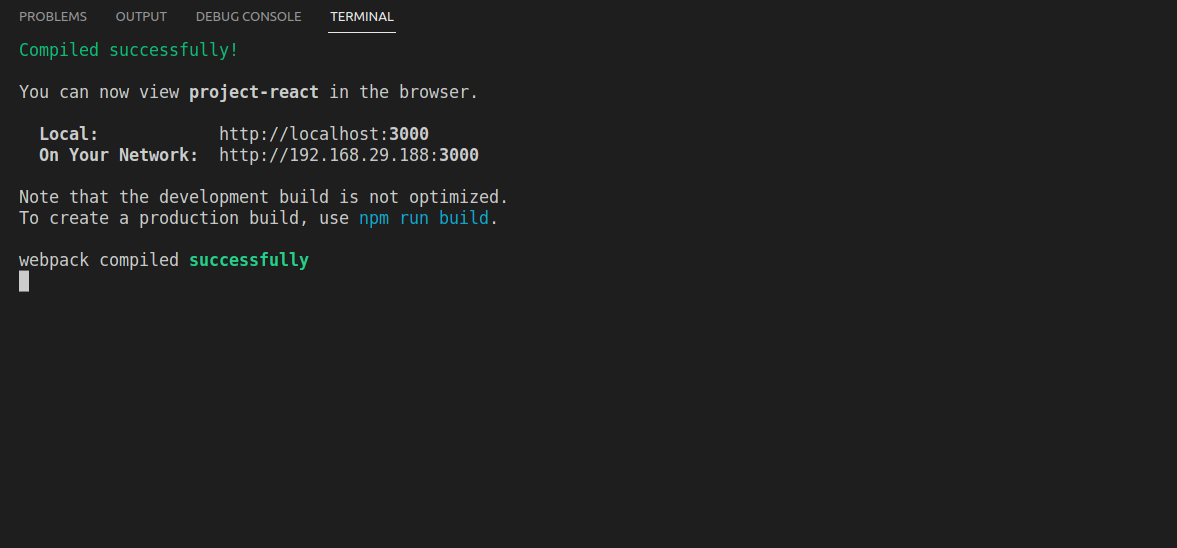Click the TERMINAL tab
This screenshot has height=548, width=1177.
pyautogui.click(x=362, y=17)
